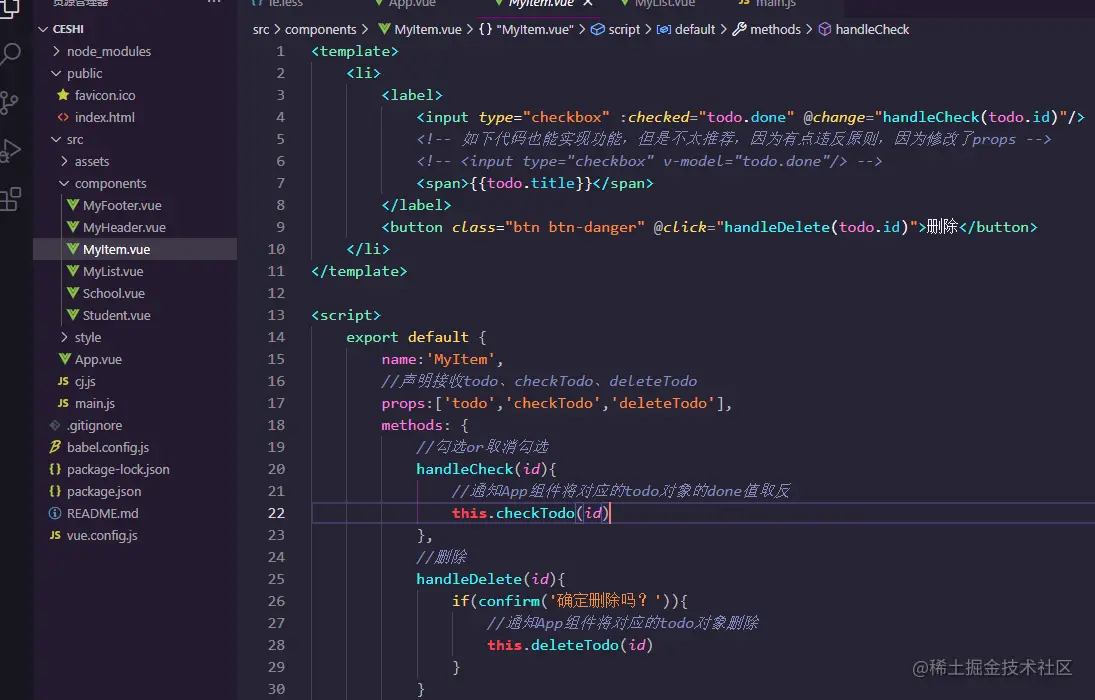Click line number 1 in the gutter

click(281, 51)
